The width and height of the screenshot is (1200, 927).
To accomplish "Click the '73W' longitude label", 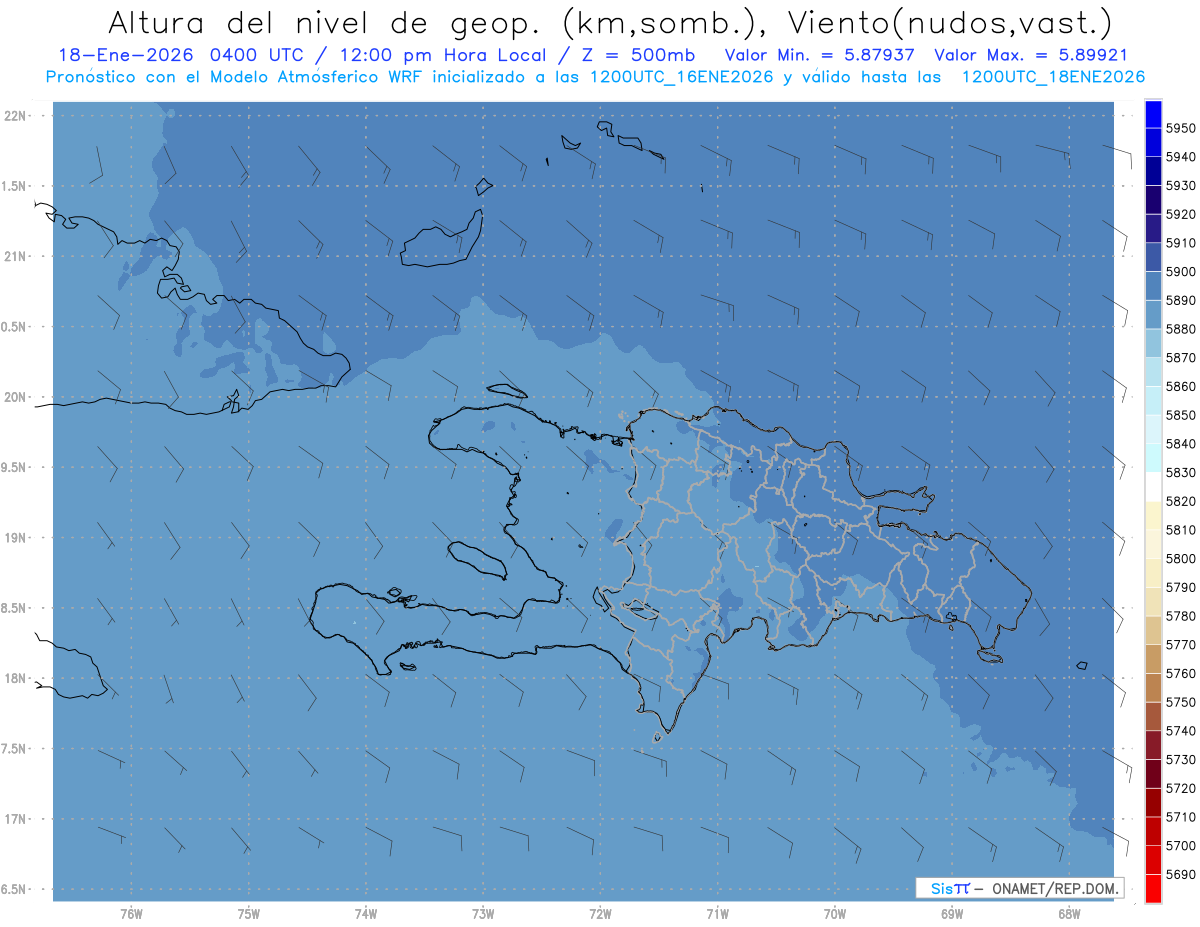I will pyautogui.click(x=483, y=914).
